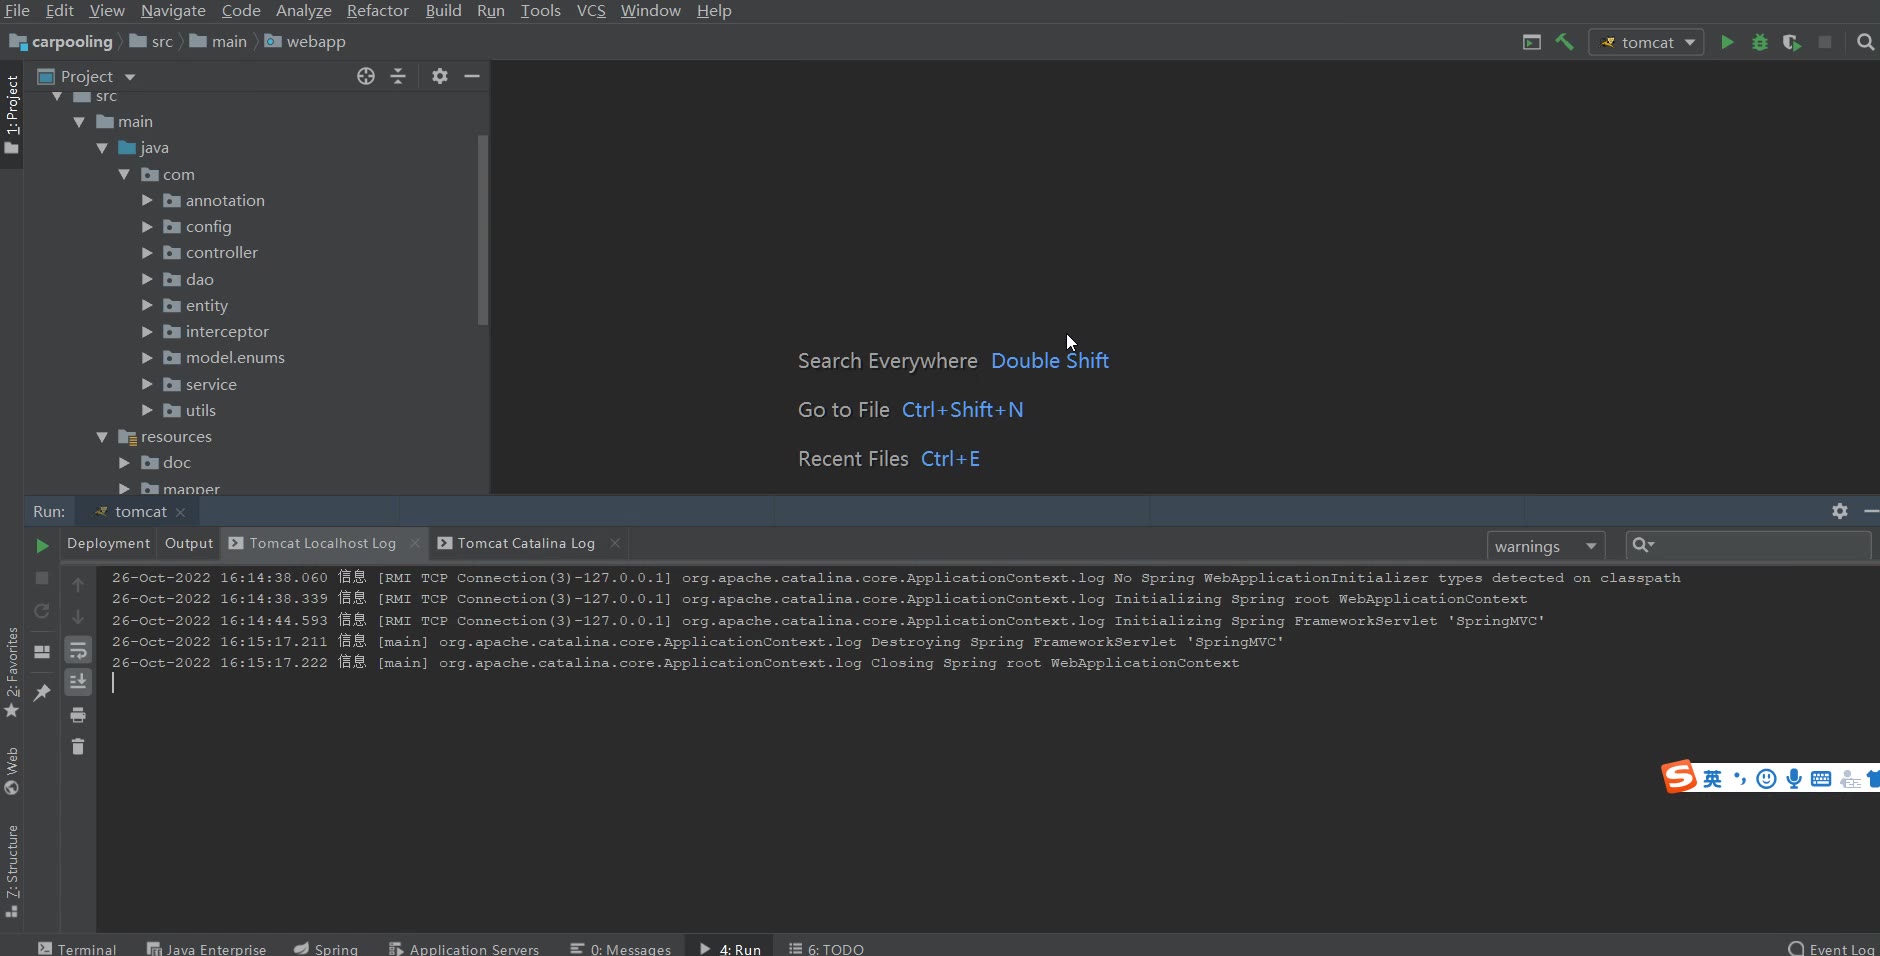The height and width of the screenshot is (956, 1880).
Task: Build project with the hammer icon
Action: point(1565,42)
